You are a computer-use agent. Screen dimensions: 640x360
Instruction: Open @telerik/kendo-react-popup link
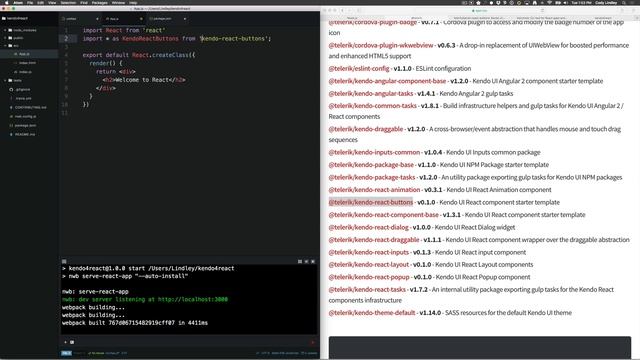pyautogui.click(x=369, y=277)
